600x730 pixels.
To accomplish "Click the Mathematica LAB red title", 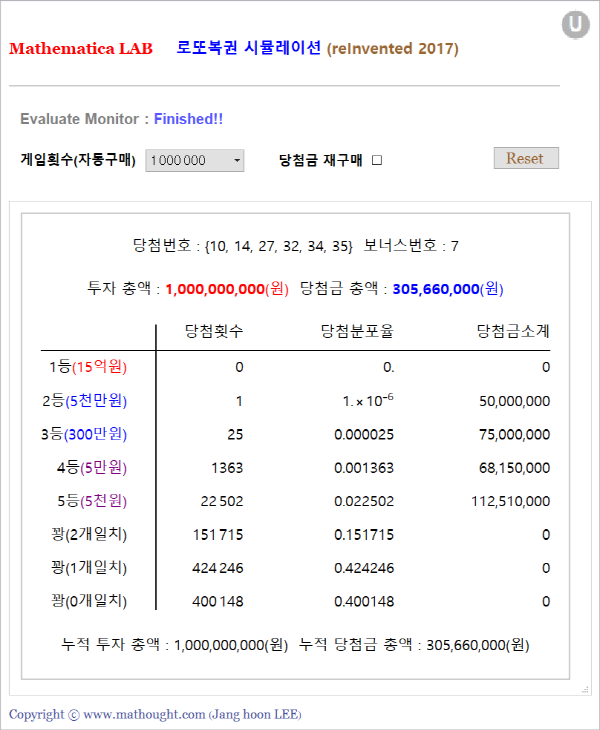I will (81, 49).
